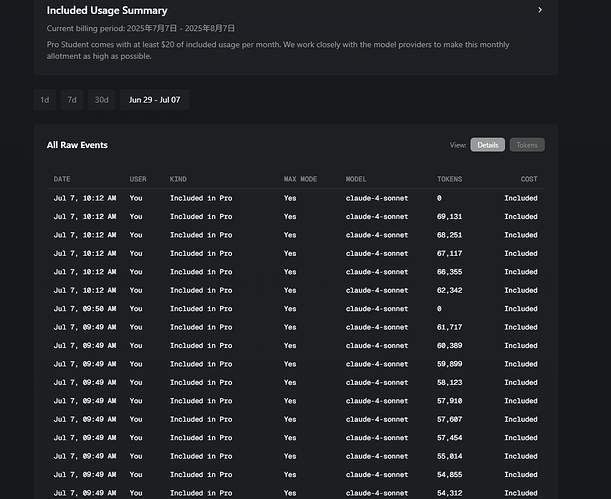Select the 61,717 tokens cell

click(x=449, y=327)
